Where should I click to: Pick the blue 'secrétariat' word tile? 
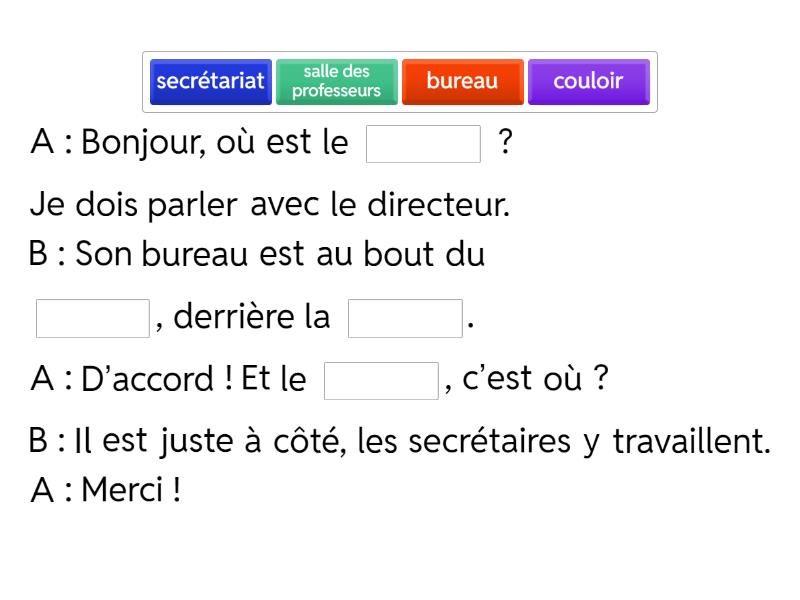point(210,82)
